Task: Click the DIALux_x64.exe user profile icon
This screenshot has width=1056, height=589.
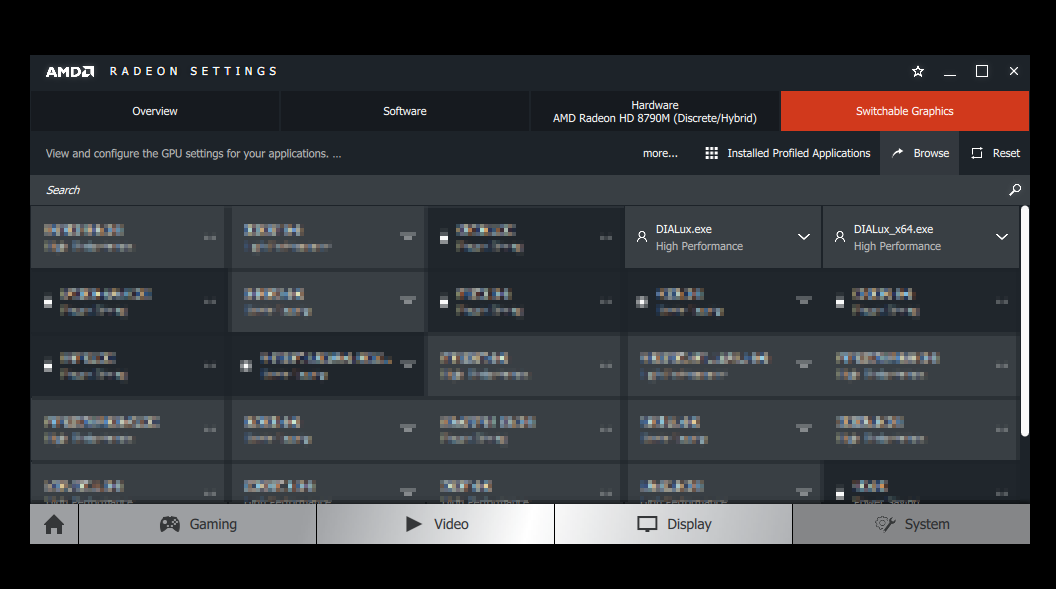Action: (x=840, y=237)
